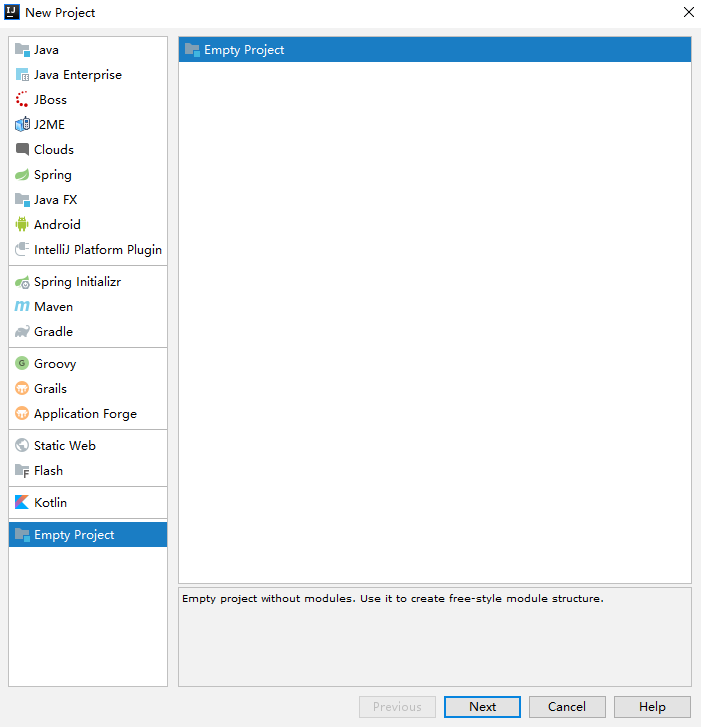The image size is (701, 727).
Task: Choose Application Forge entry
Action: tap(88, 414)
